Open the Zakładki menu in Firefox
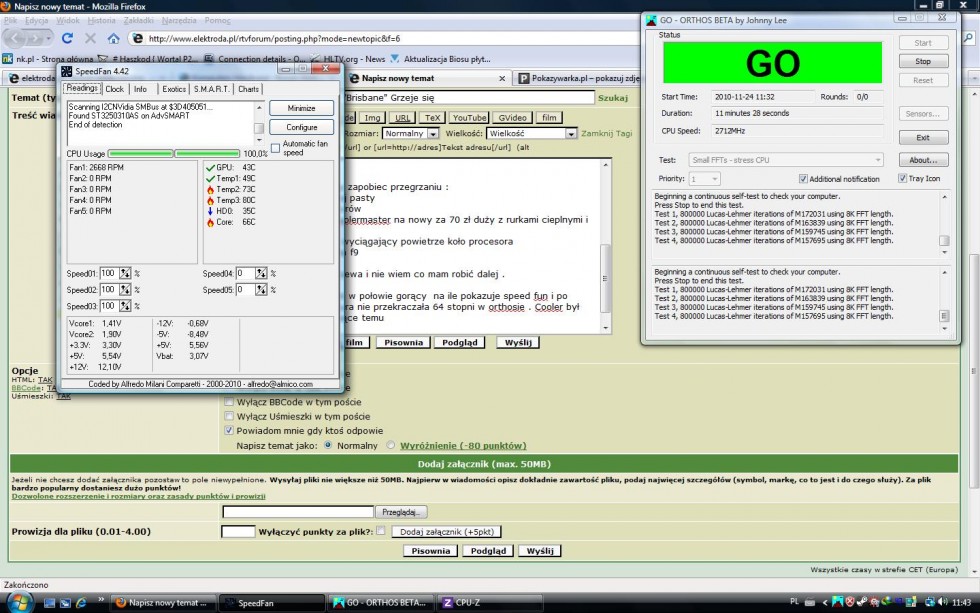Viewport: 980px width, 613px height. [138, 21]
